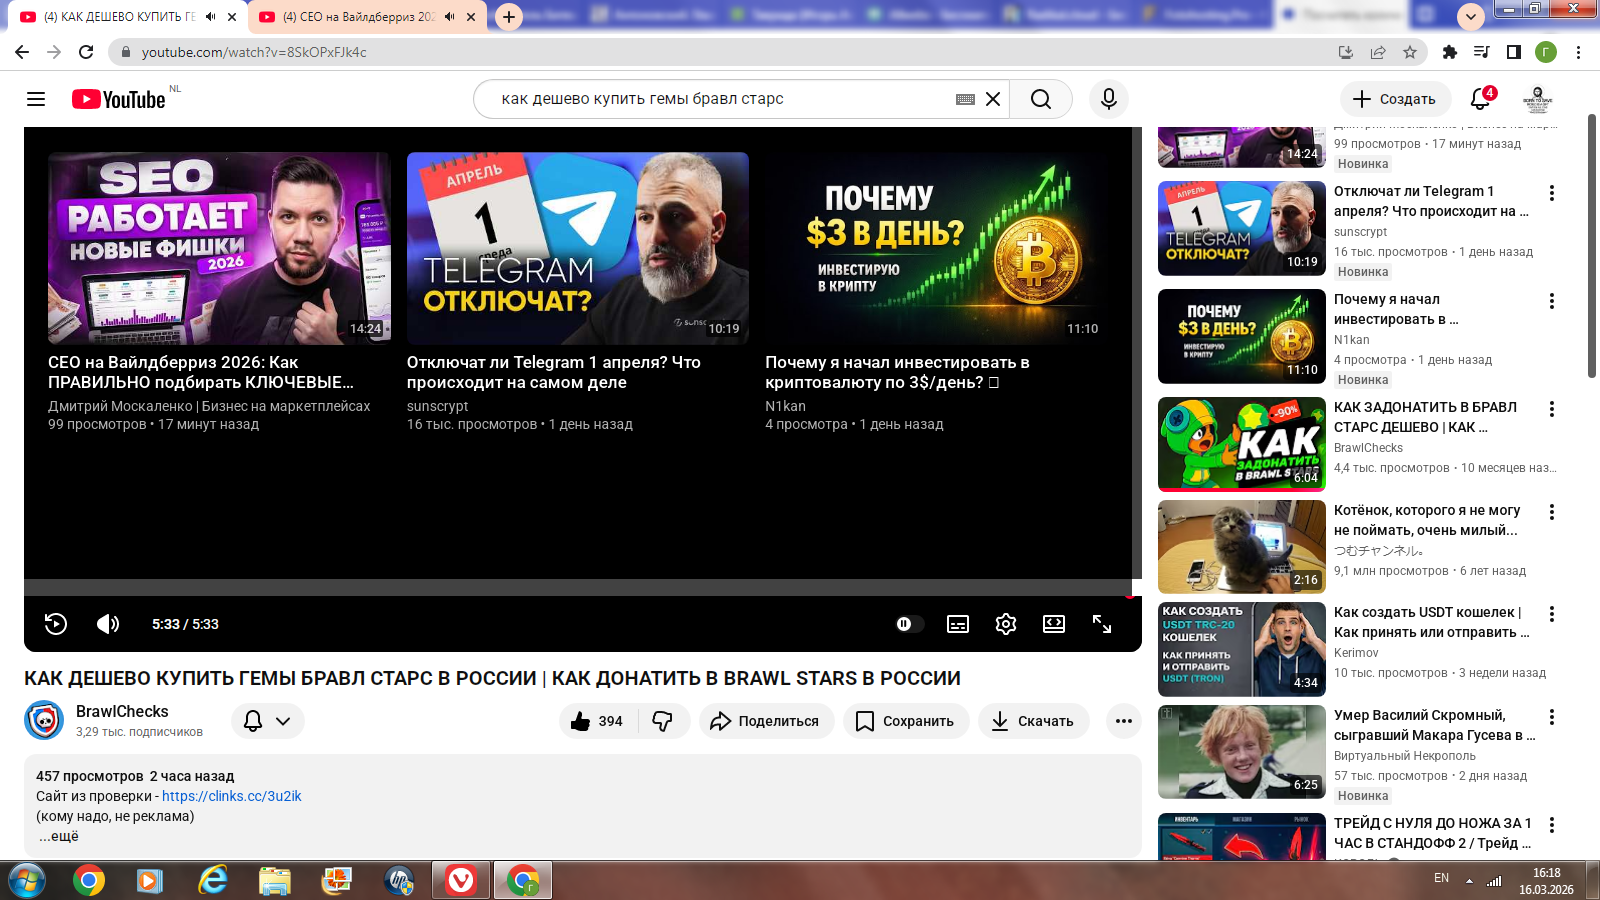Open options for Умер Василий Скромный video

1552,717
